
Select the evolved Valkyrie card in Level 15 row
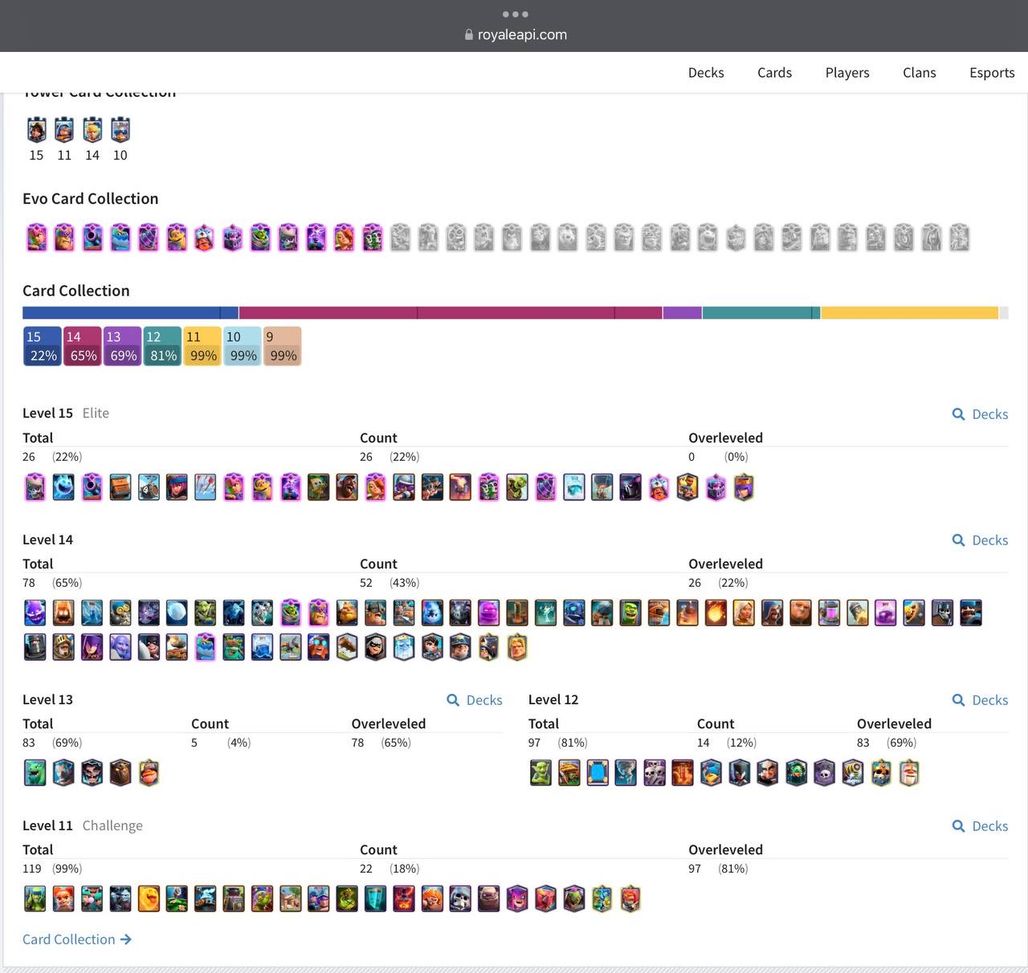coord(375,487)
